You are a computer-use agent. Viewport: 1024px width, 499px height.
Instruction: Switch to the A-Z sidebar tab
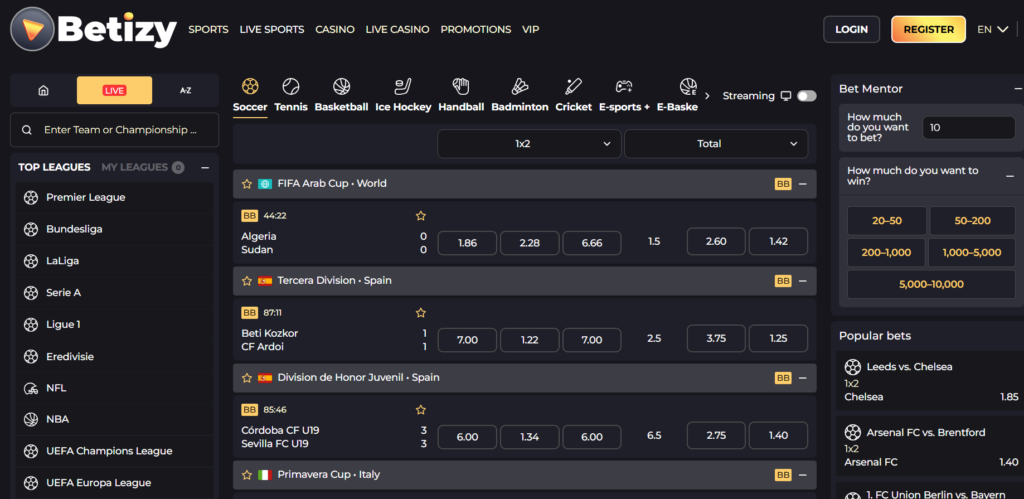(185, 90)
